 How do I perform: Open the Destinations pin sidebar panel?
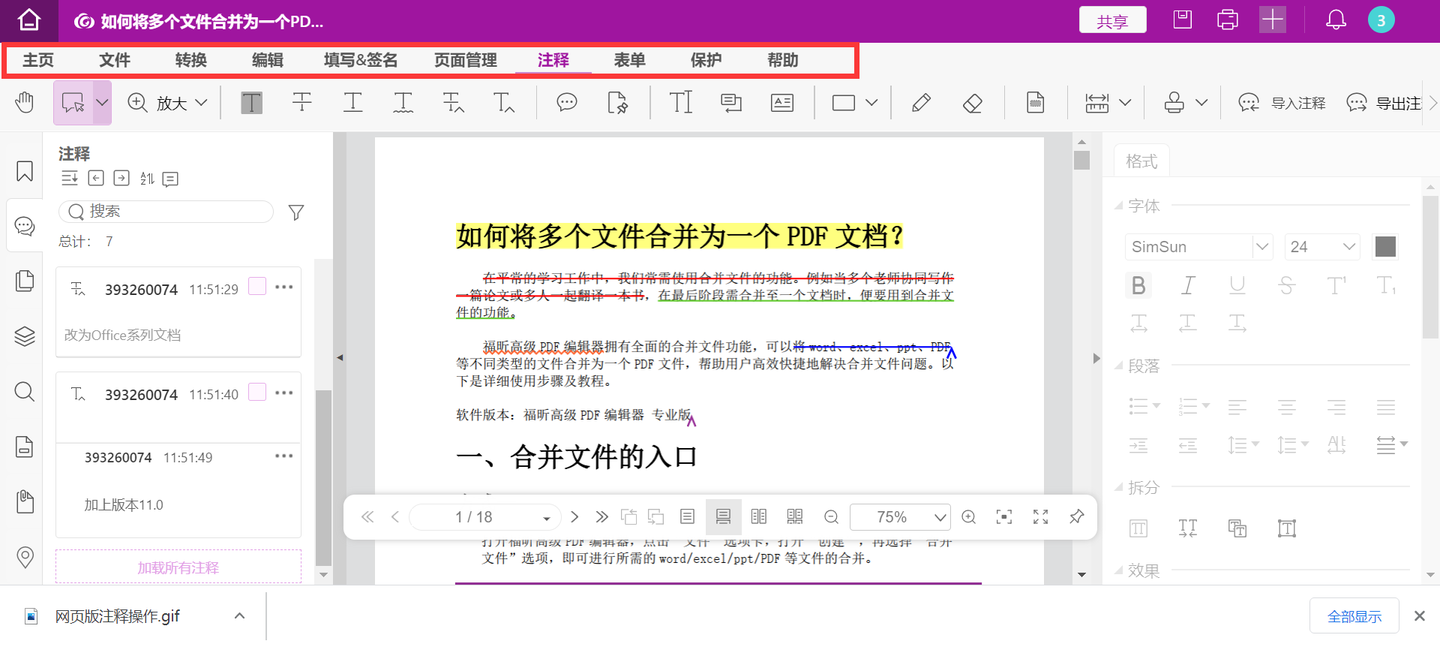click(x=25, y=557)
